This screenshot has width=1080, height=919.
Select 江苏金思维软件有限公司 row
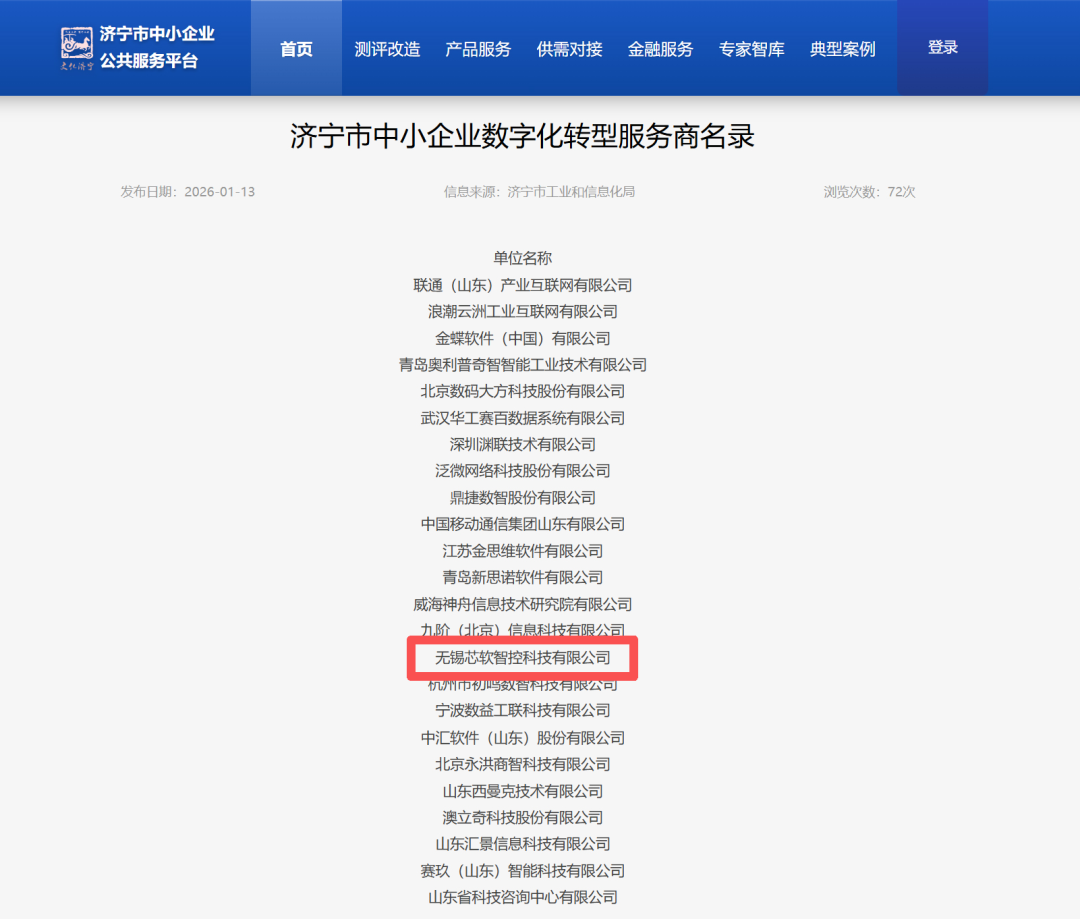click(x=522, y=551)
